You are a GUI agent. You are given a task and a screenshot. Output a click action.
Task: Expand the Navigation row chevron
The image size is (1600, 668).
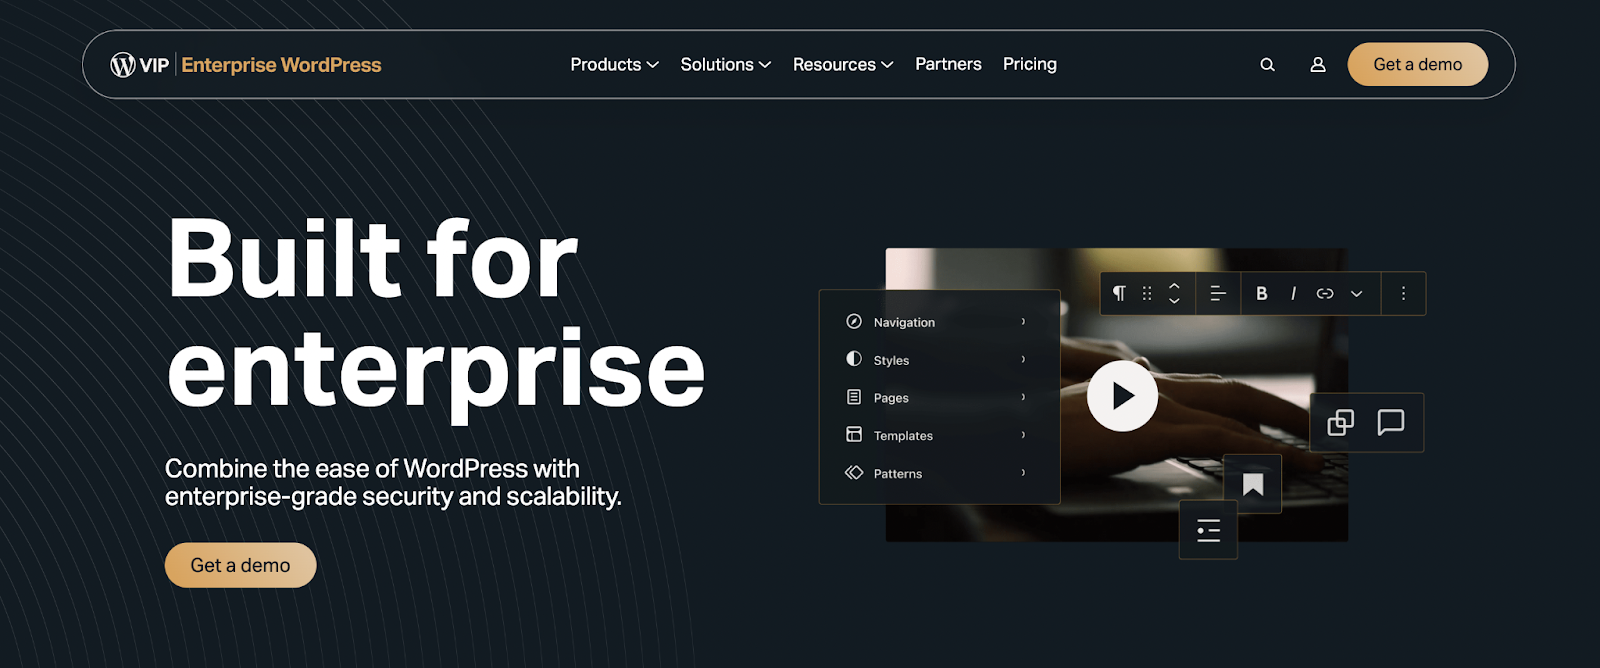click(1023, 321)
